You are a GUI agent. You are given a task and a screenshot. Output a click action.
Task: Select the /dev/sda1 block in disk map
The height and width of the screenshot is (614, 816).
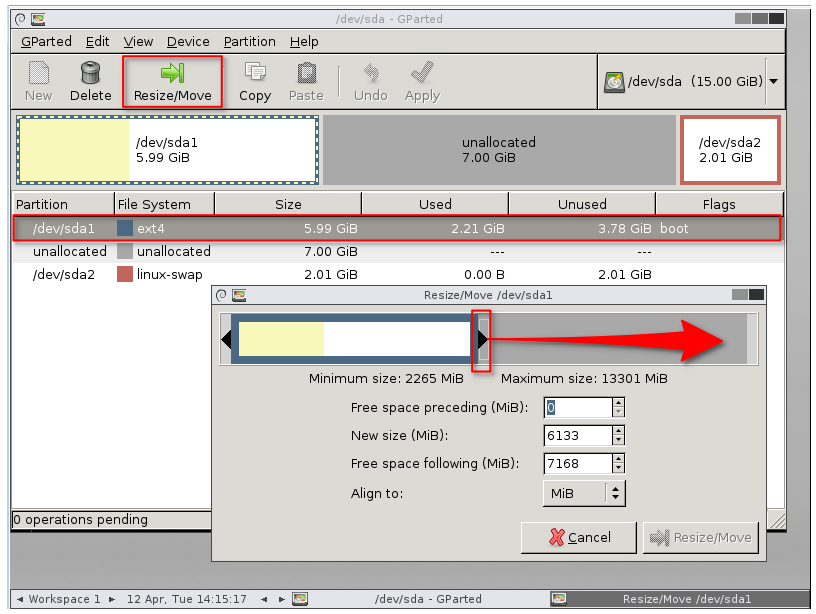pyautogui.click(x=168, y=150)
